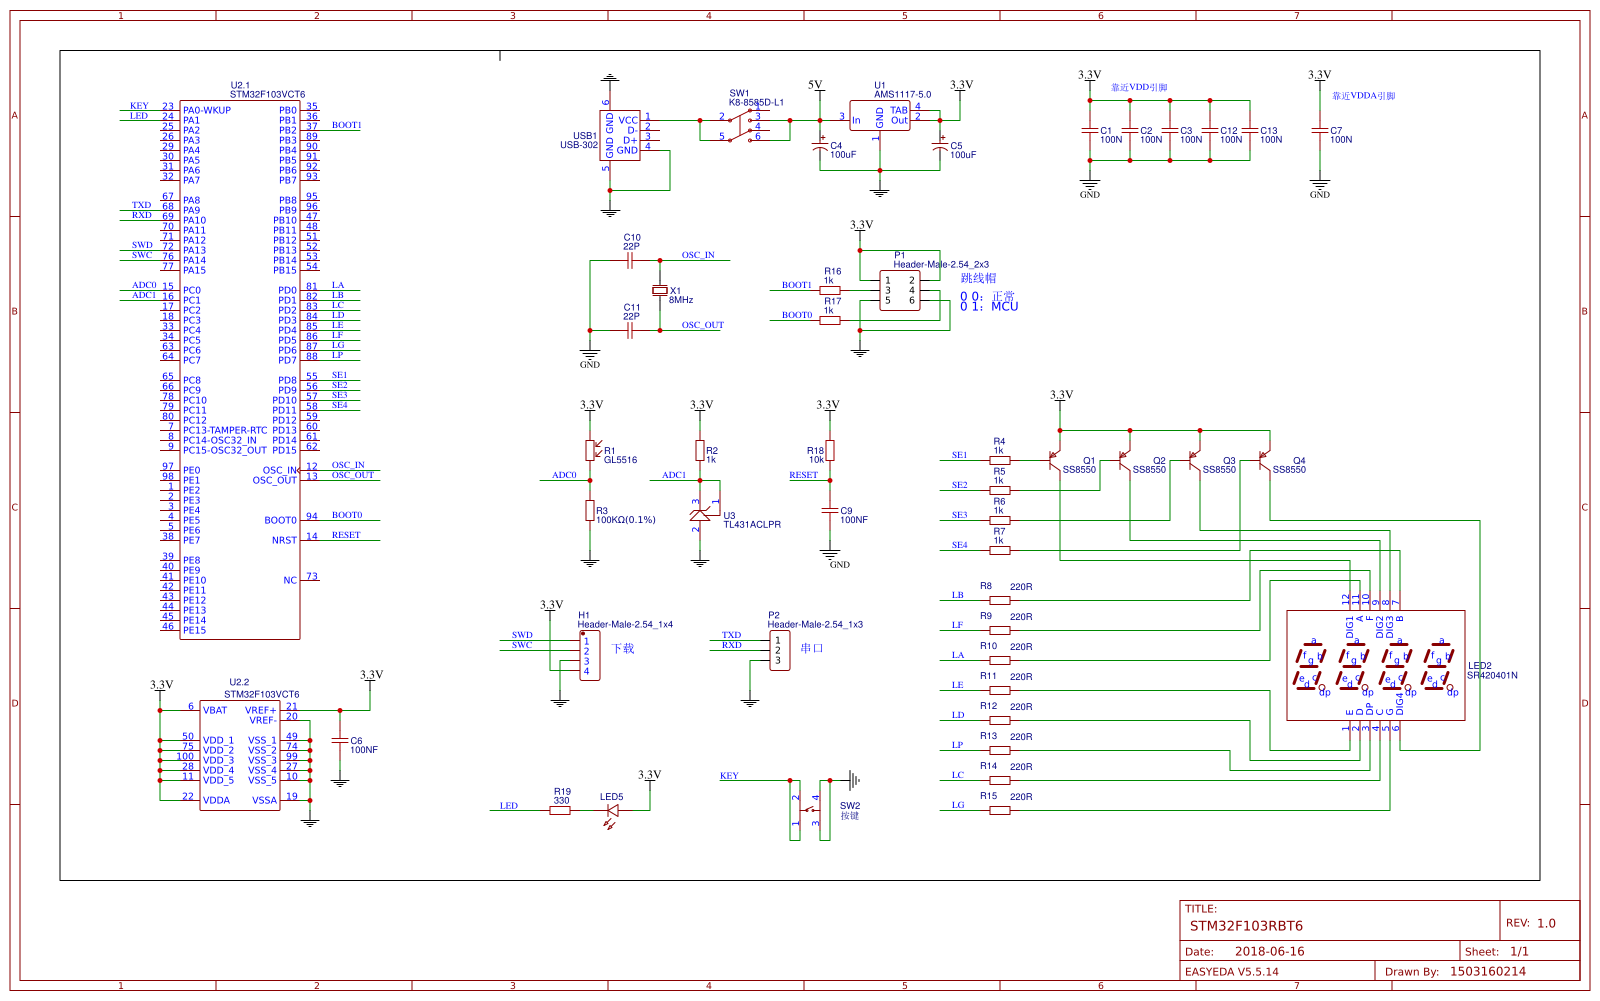This screenshot has width=1600, height=1001.
Task: Select the R1 GL5516 photoresistor symbol
Action: coord(590,450)
